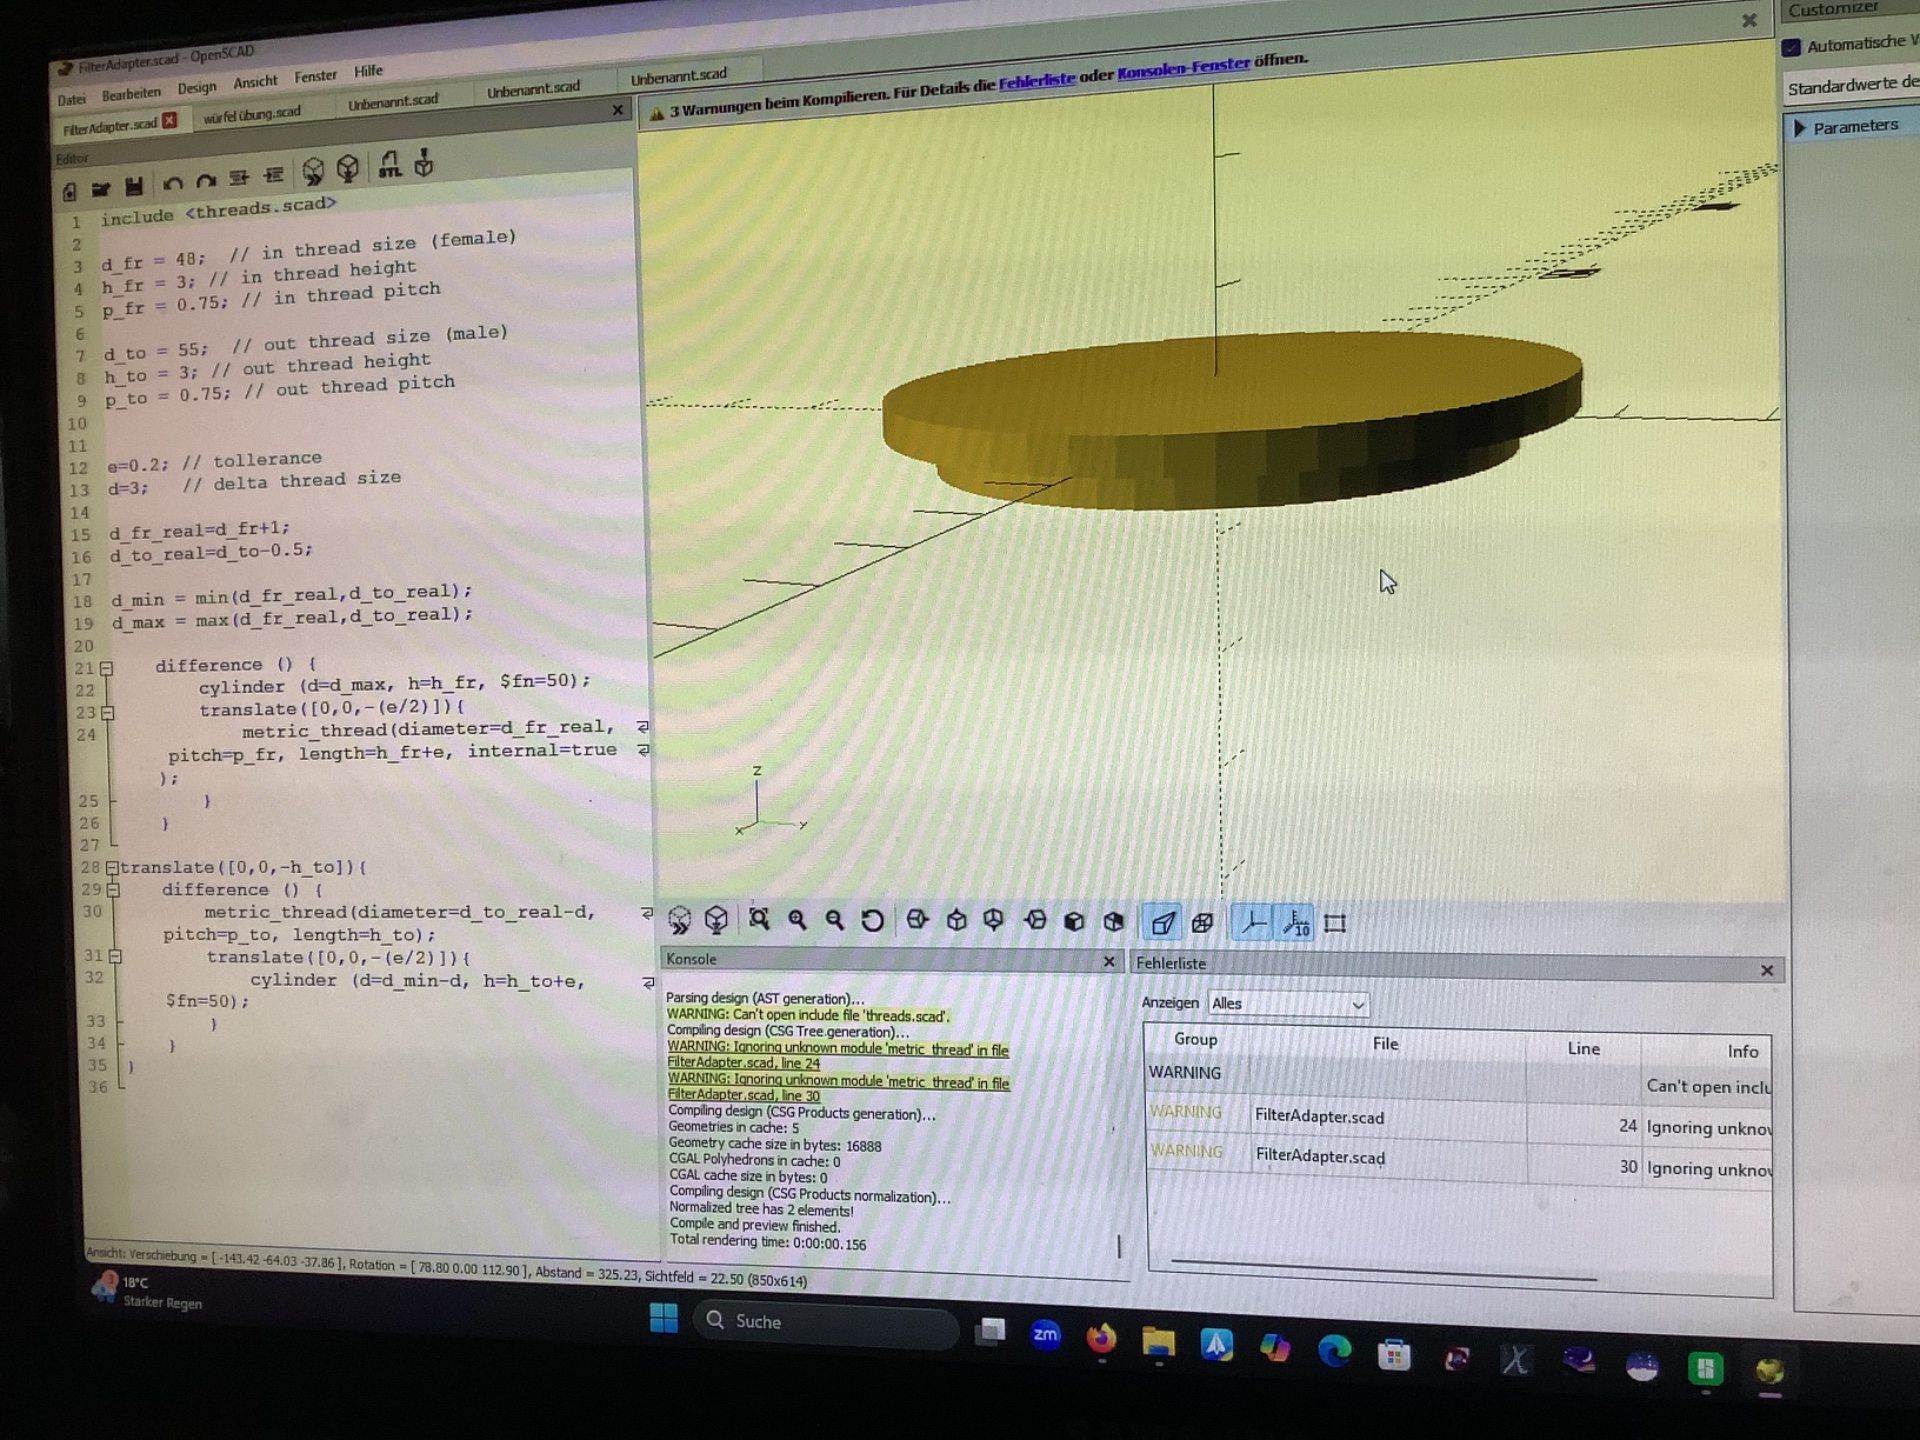Collapse the code fold at line 28
Screen dimensions: 1920x1440
[x=112, y=868]
